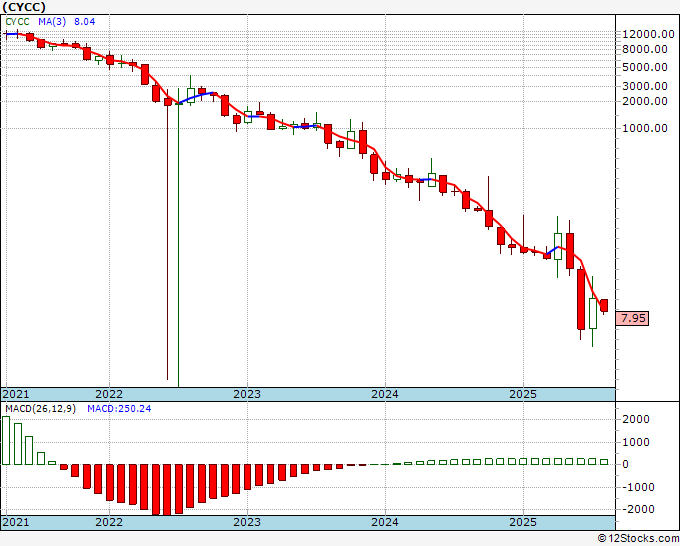Click the MACD:250.24 value label
680x546 pixels.
point(119,409)
